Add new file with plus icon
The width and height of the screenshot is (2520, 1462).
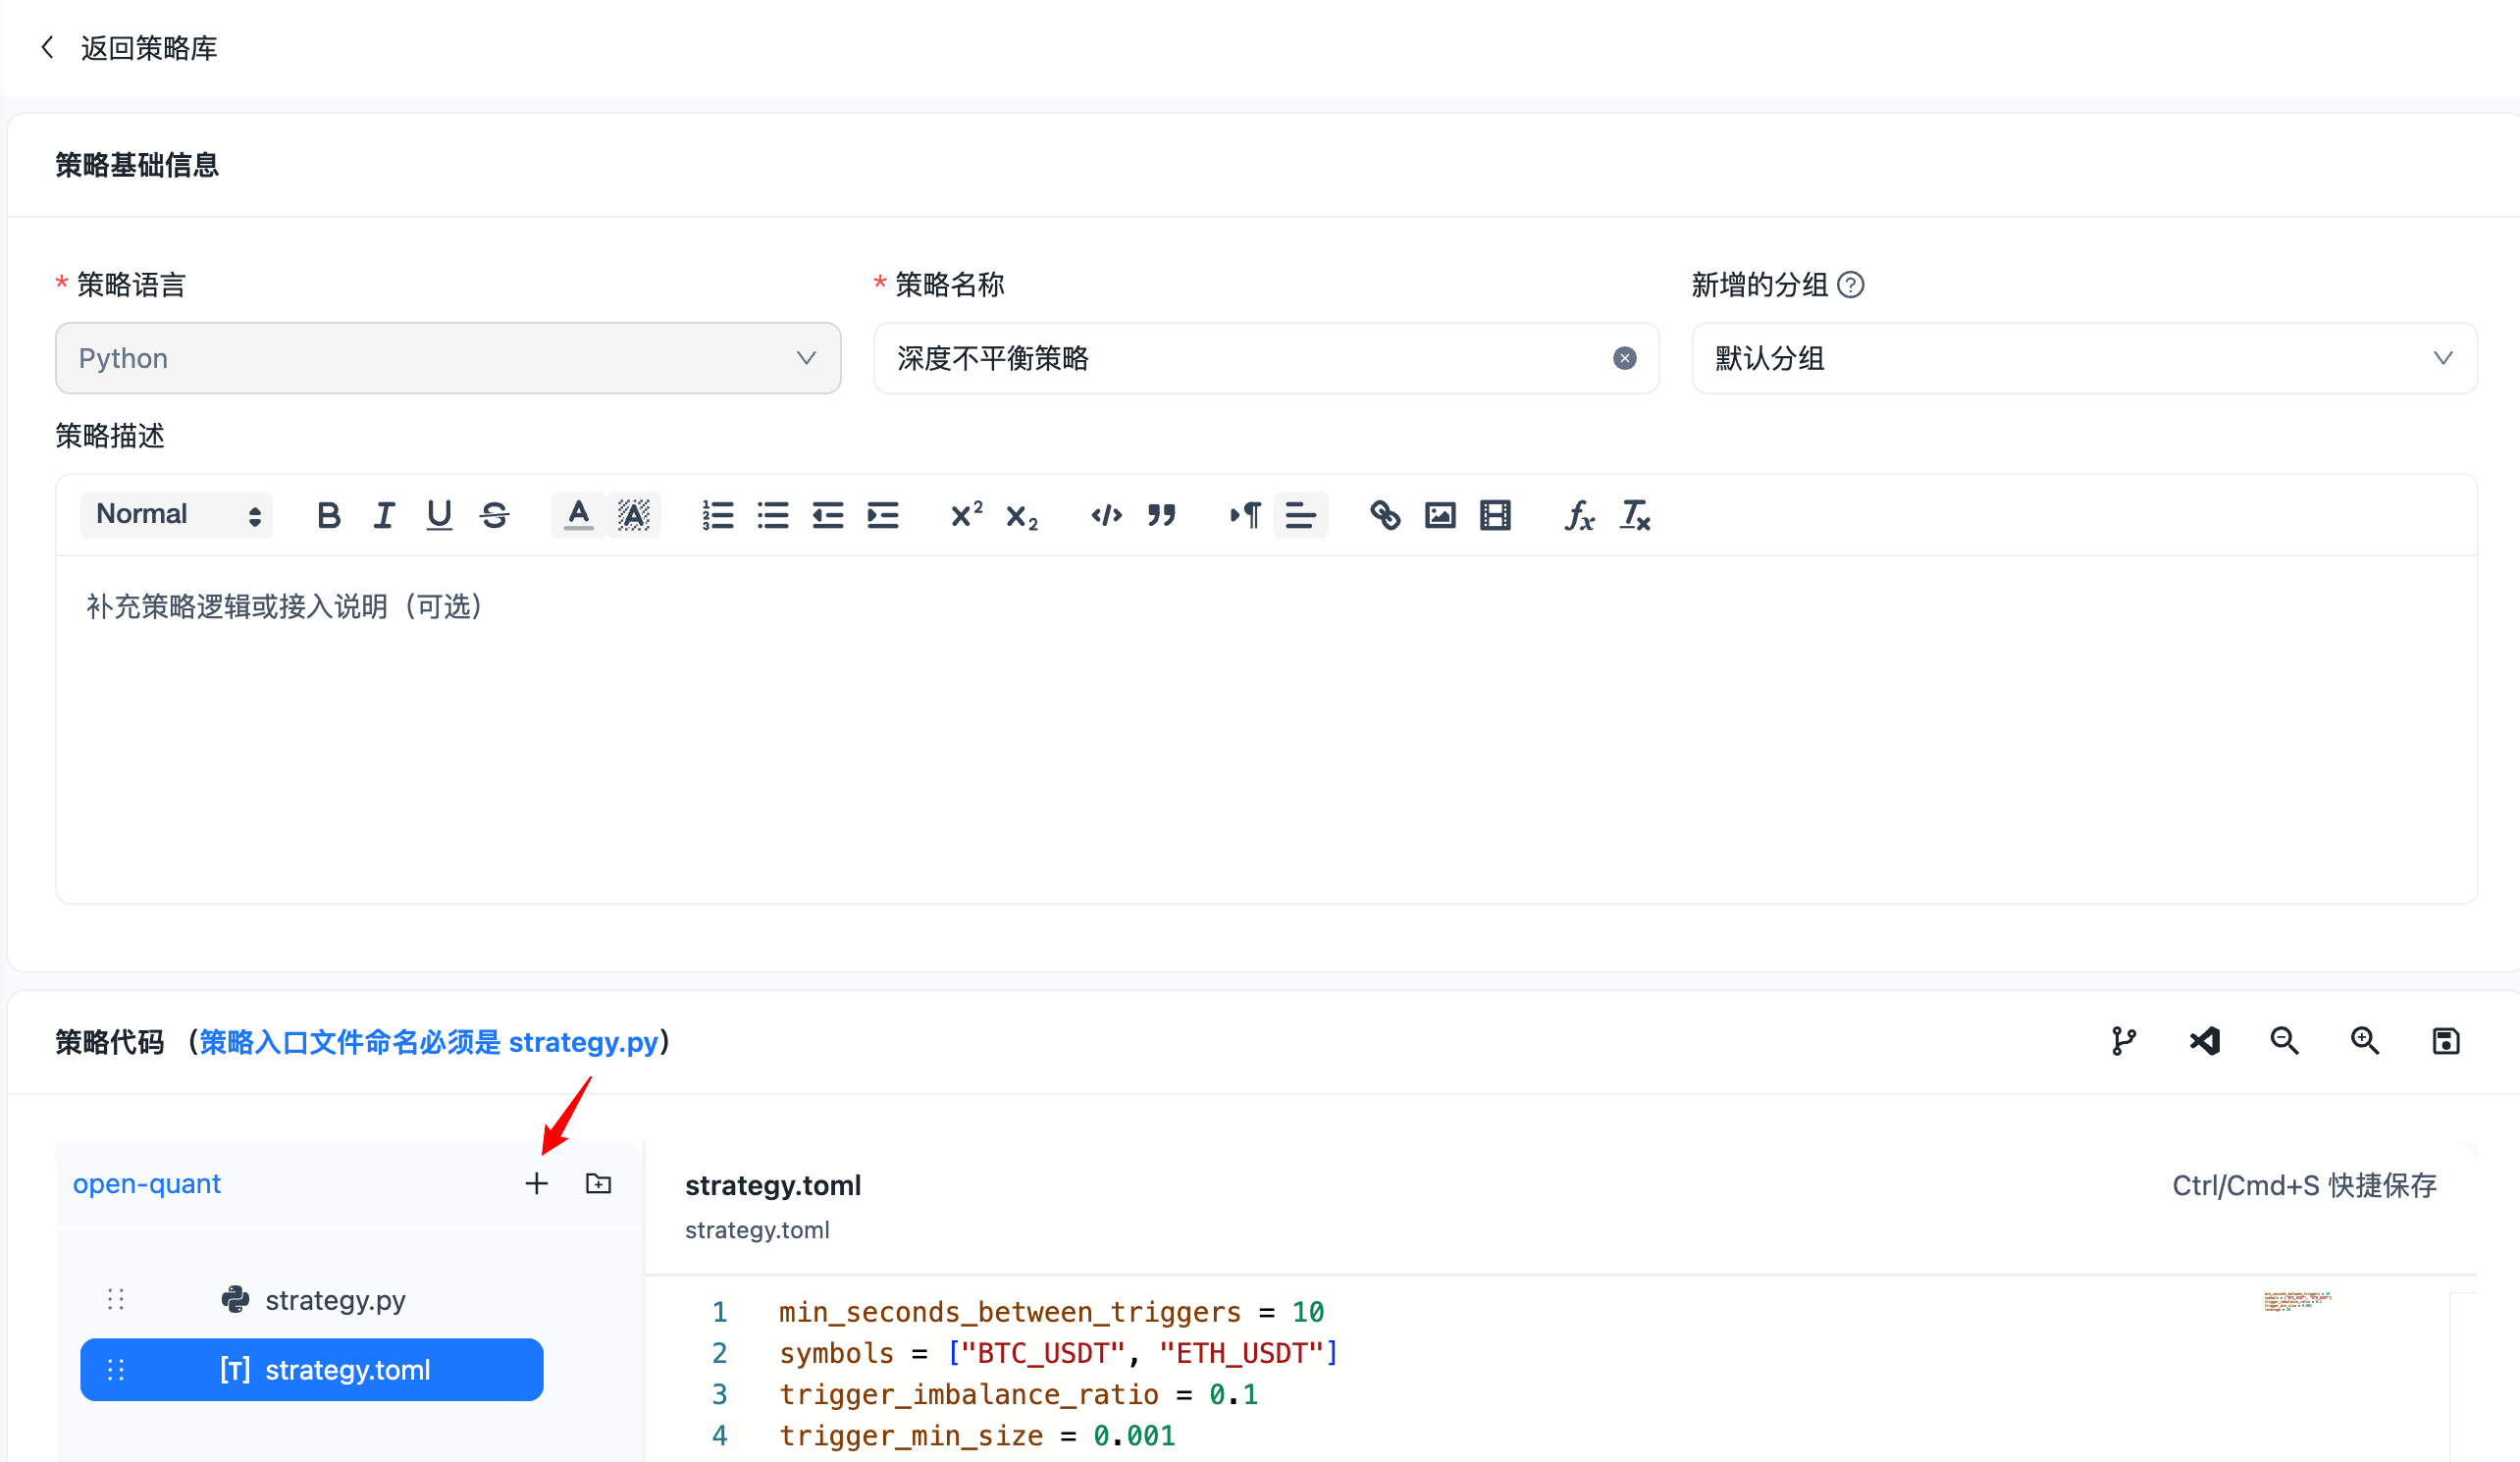tap(536, 1183)
